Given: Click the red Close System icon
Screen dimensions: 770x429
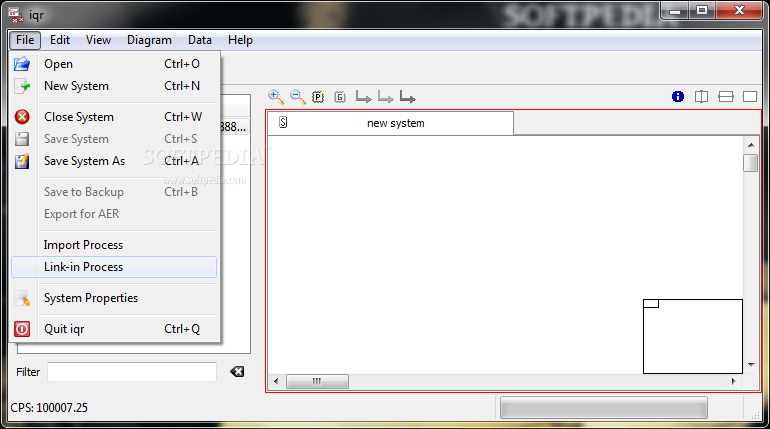Looking at the screenshot, I should point(22,117).
